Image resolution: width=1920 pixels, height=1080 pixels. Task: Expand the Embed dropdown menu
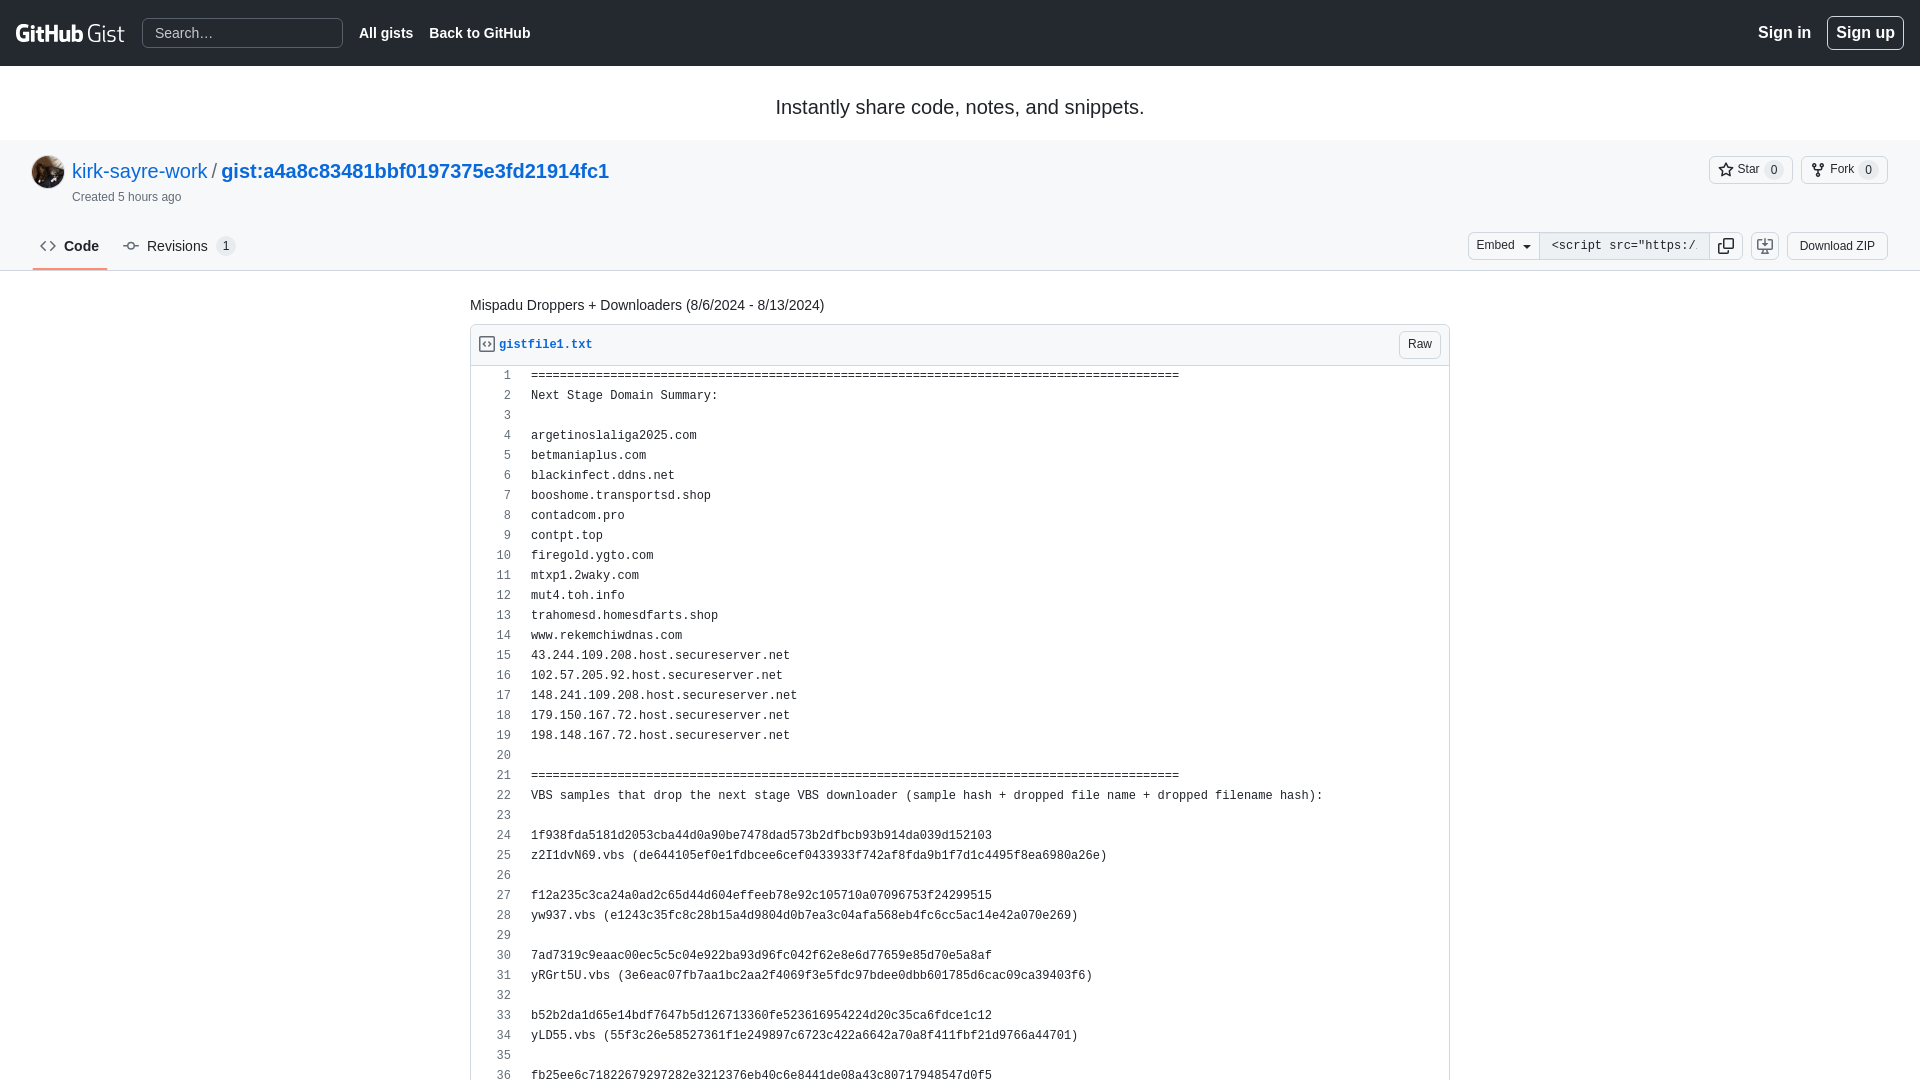[x=1503, y=245]
